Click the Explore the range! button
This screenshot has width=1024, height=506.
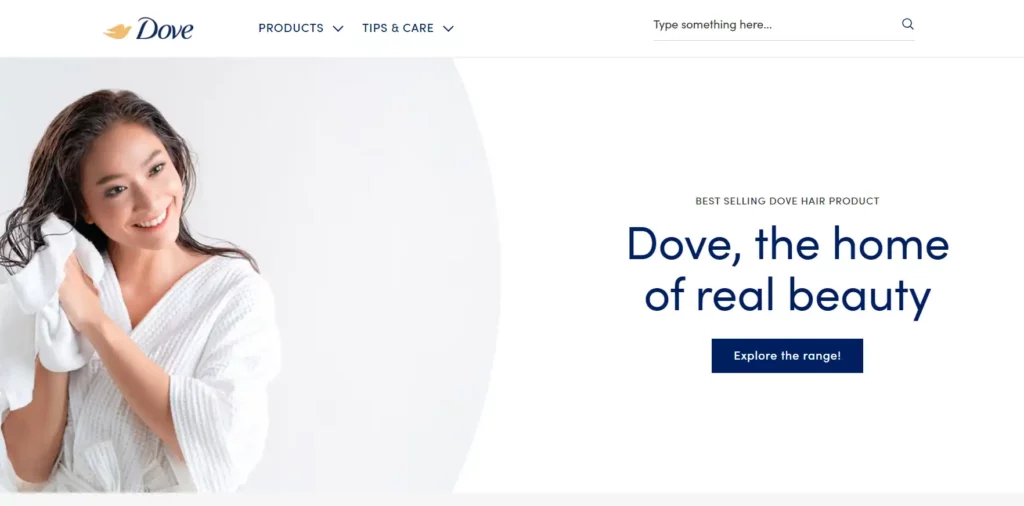tap(787, 356)
